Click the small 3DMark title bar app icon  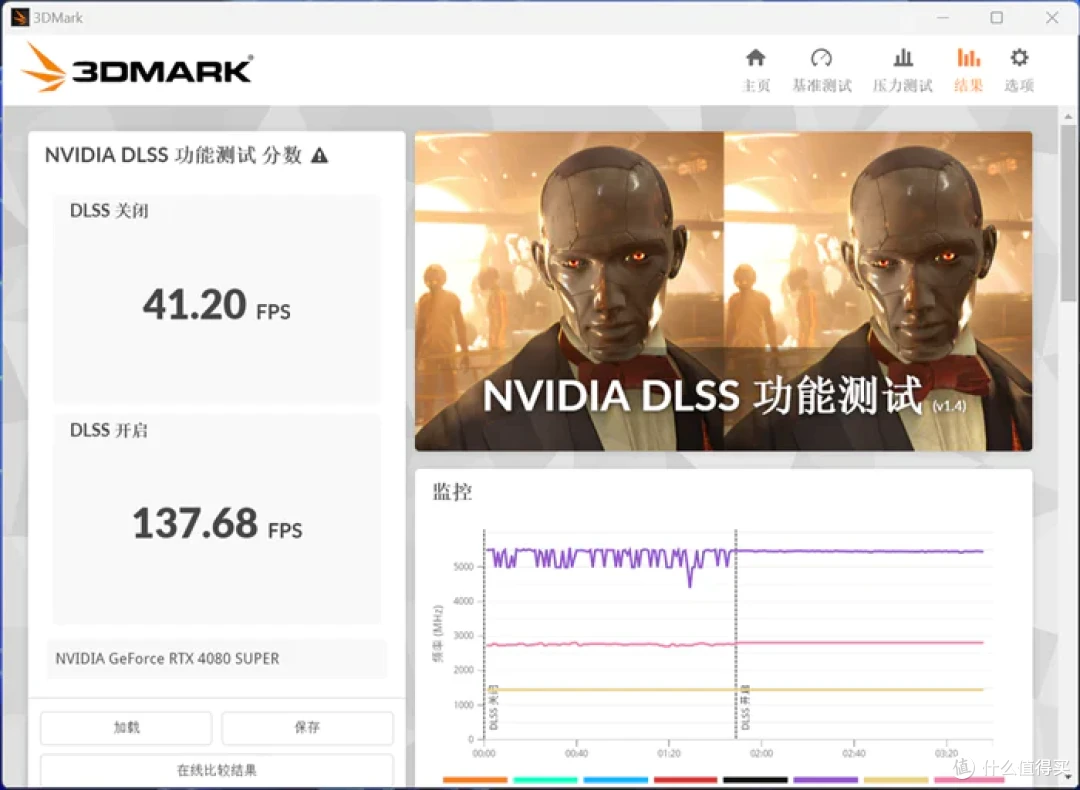(x=20, y=17)
